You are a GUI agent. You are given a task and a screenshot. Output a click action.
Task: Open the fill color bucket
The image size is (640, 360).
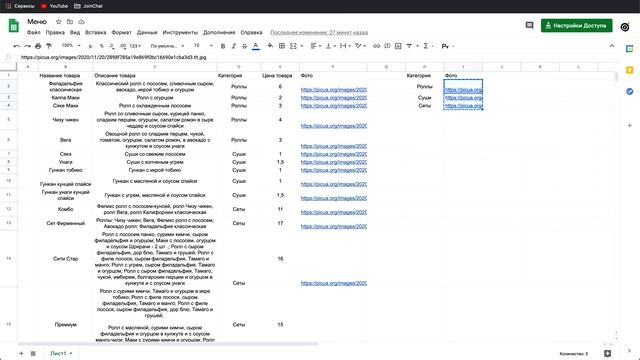point(270,46)
